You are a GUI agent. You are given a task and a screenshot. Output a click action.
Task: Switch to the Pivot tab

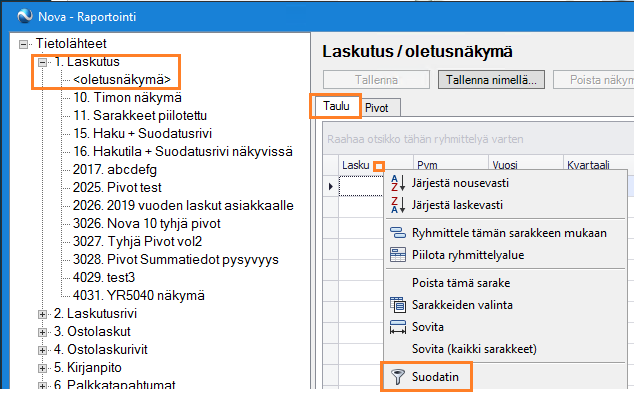(x=377, y=108)
